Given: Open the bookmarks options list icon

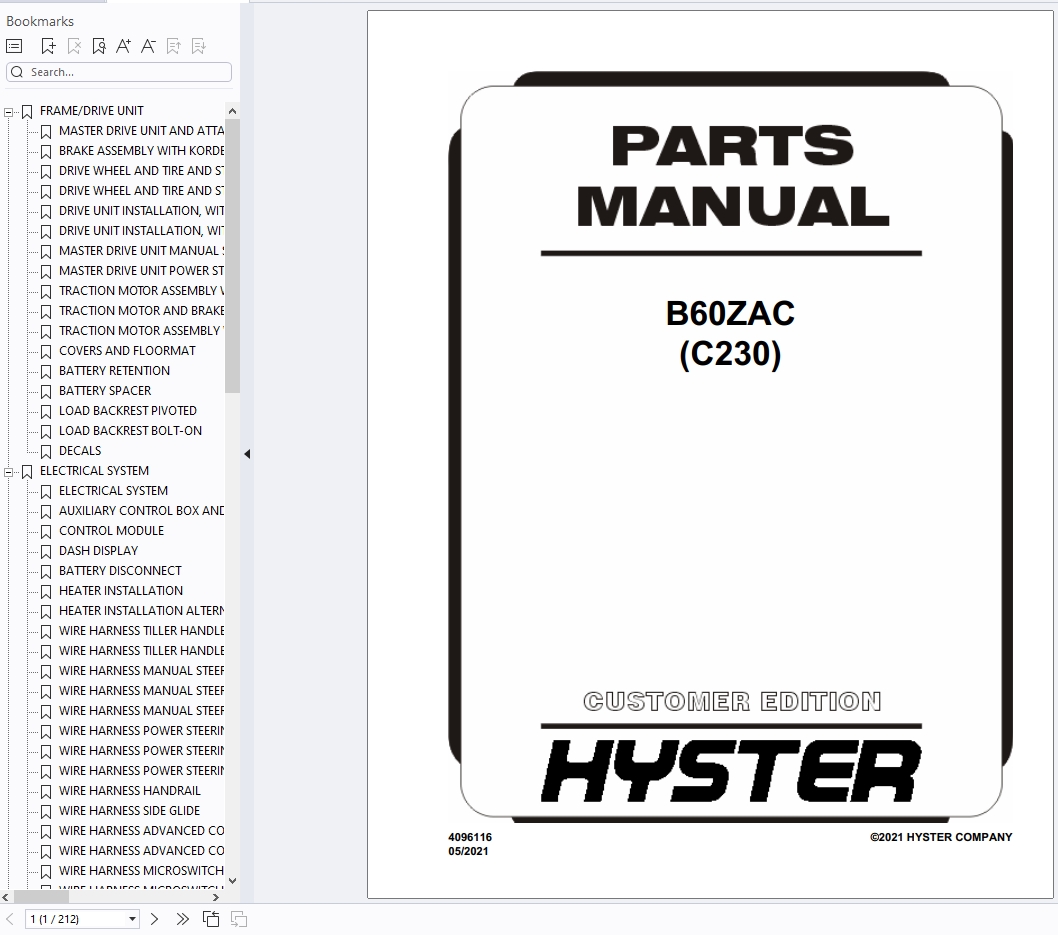Looking at the screenshot, I should pyautogui.click(x=14, y=46).
